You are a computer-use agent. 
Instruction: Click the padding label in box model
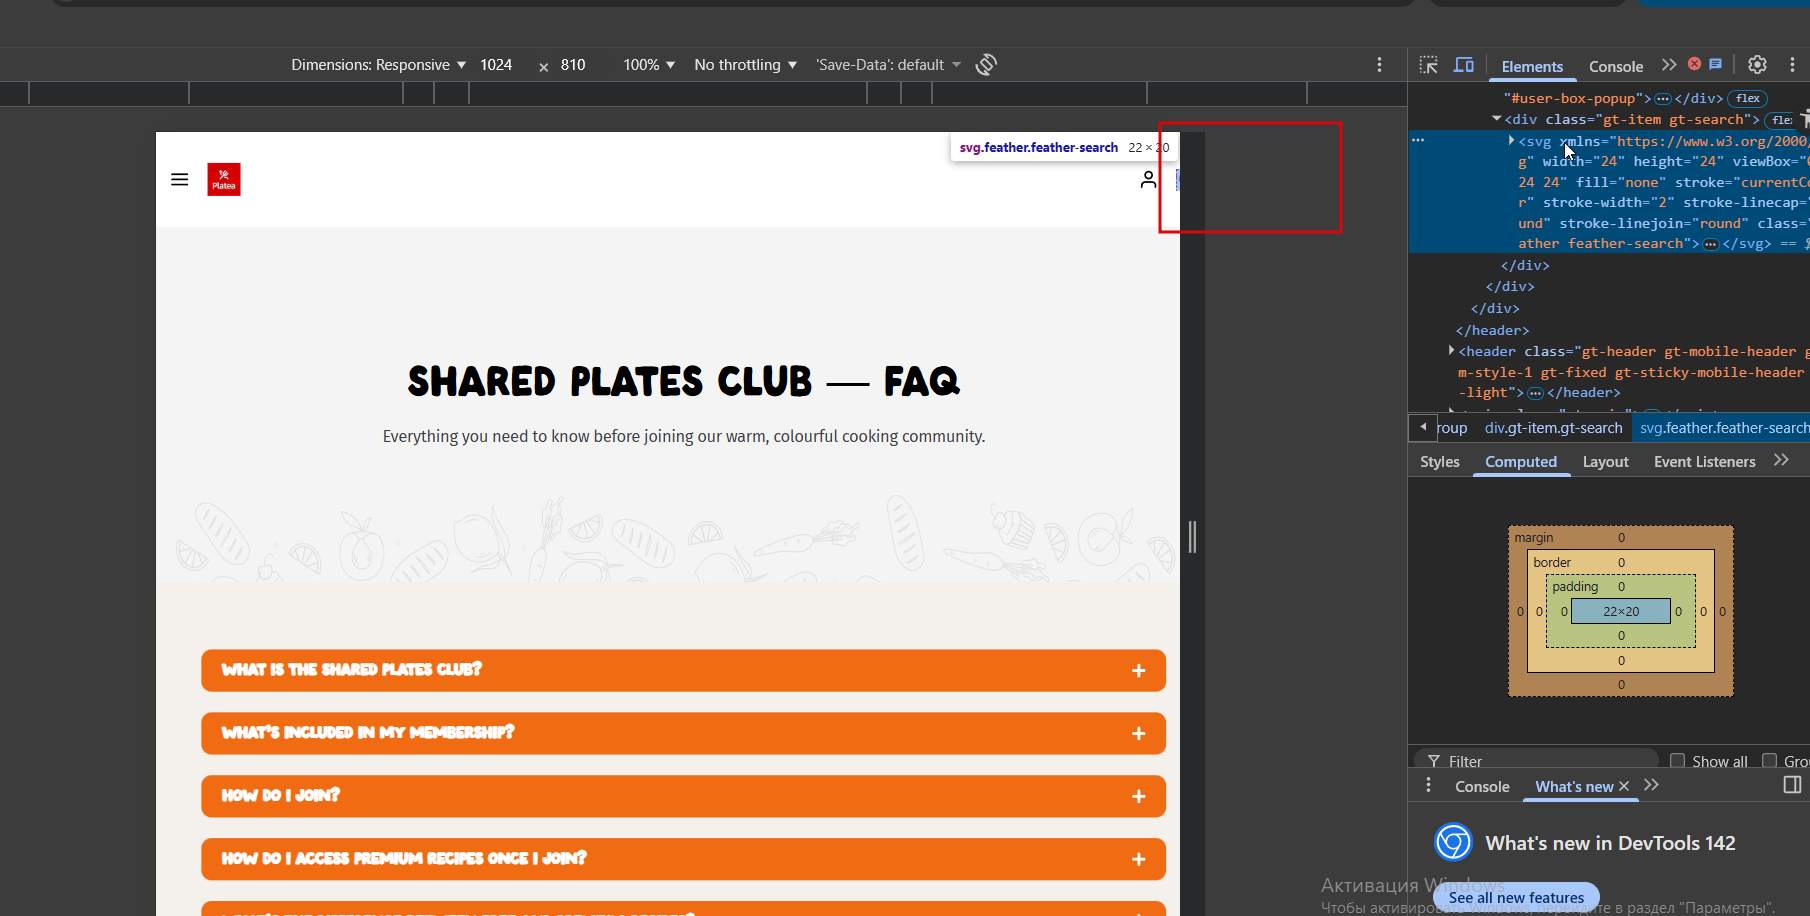1575,586
